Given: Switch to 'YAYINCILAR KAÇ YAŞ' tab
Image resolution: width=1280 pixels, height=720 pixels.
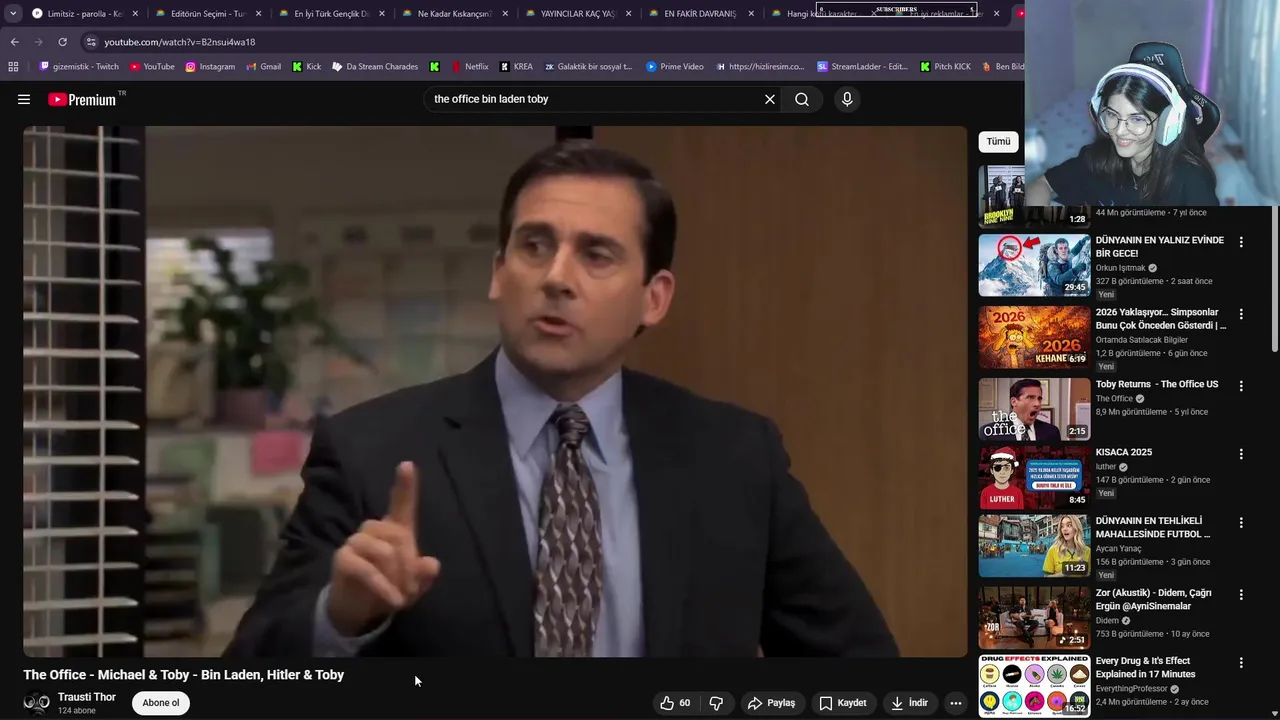Looking at the screenshot, I should click(577, 14).
